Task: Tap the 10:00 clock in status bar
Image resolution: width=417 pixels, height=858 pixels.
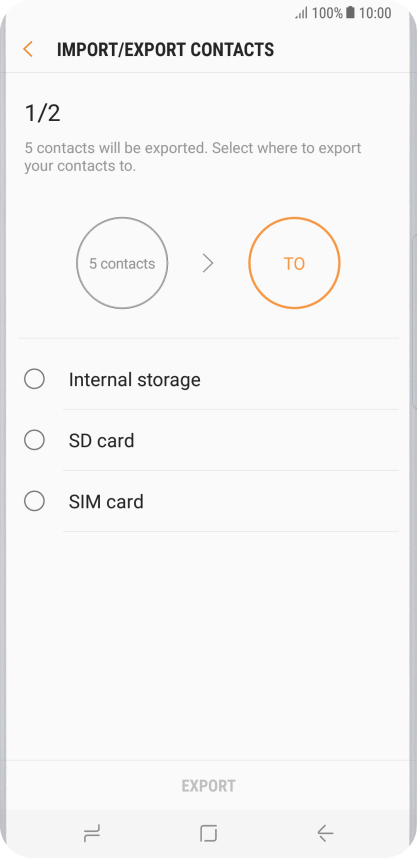Action: pos(375,13)
